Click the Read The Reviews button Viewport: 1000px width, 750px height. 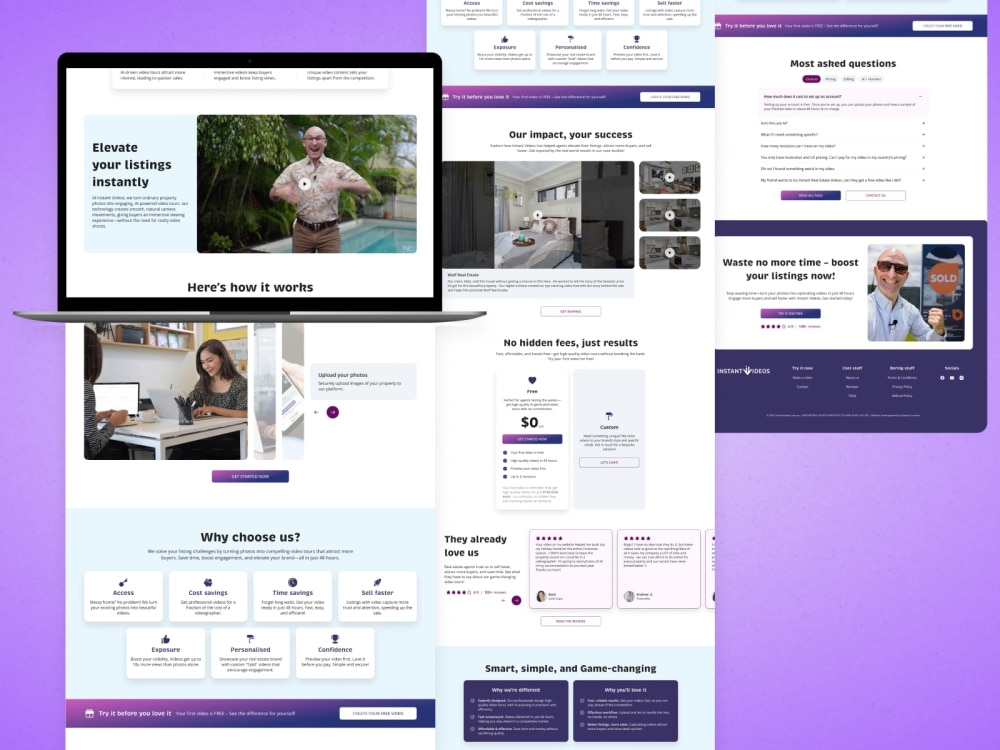pyautogui.click(x=570, y=621)
